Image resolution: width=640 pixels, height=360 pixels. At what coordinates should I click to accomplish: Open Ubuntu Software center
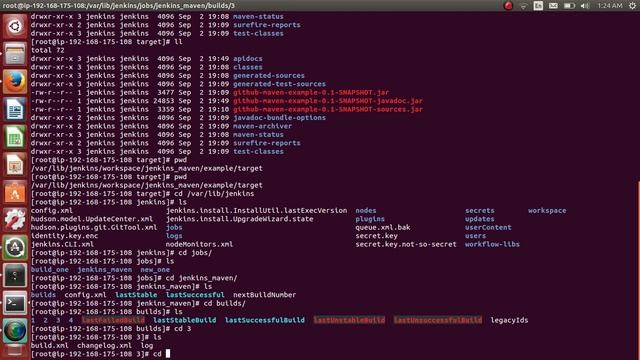point(15,193)
